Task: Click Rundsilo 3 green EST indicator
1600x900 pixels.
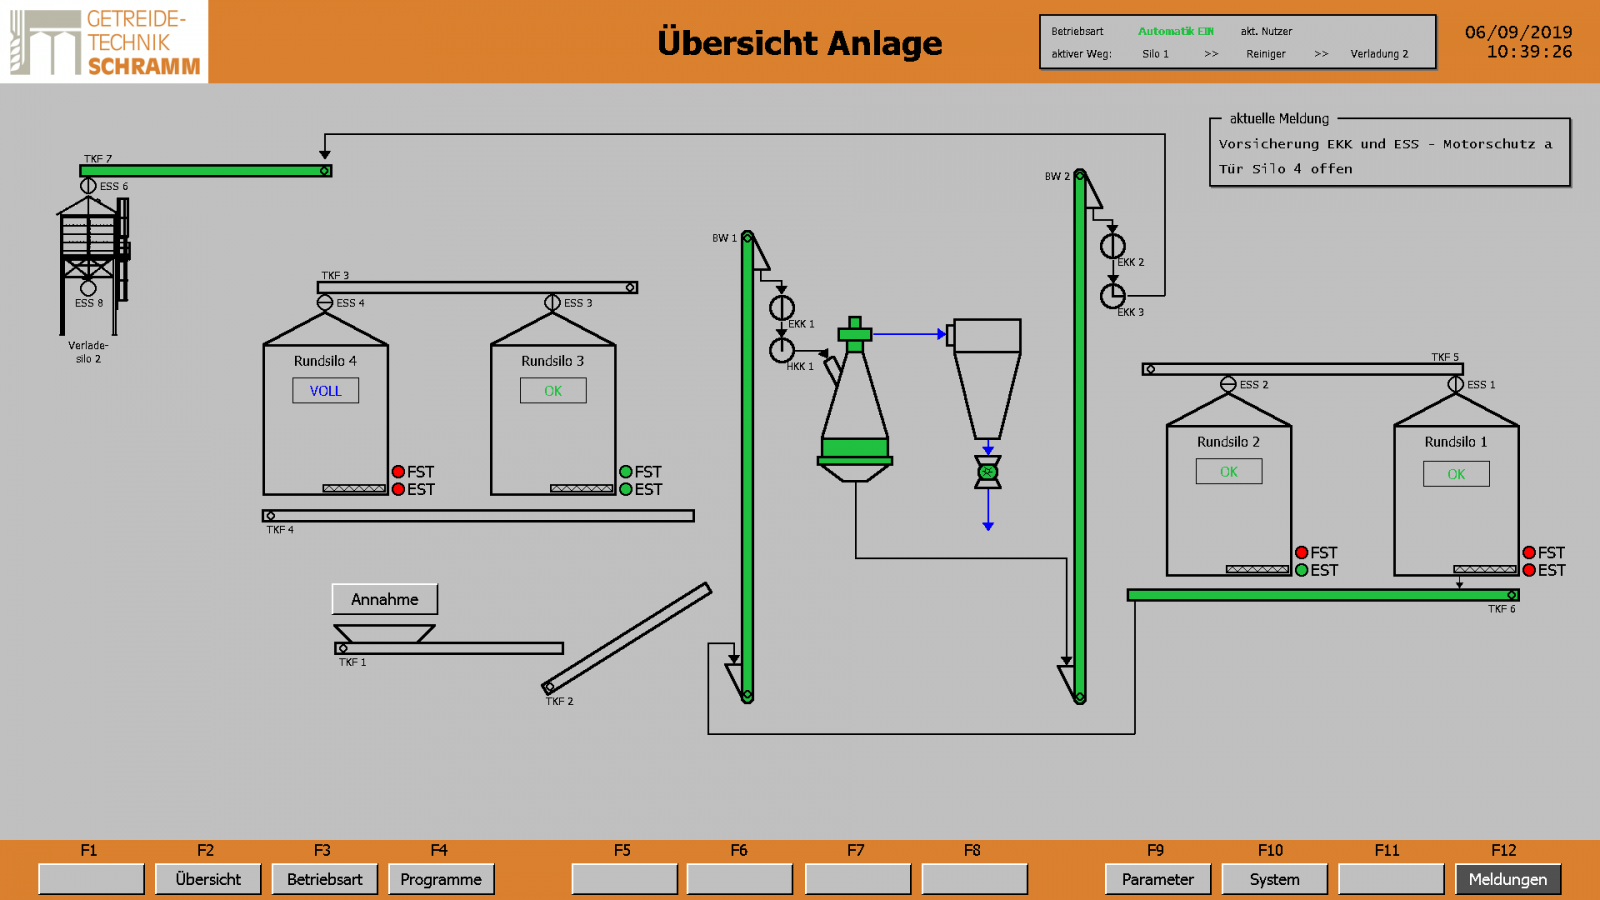Action: [626, 489]
